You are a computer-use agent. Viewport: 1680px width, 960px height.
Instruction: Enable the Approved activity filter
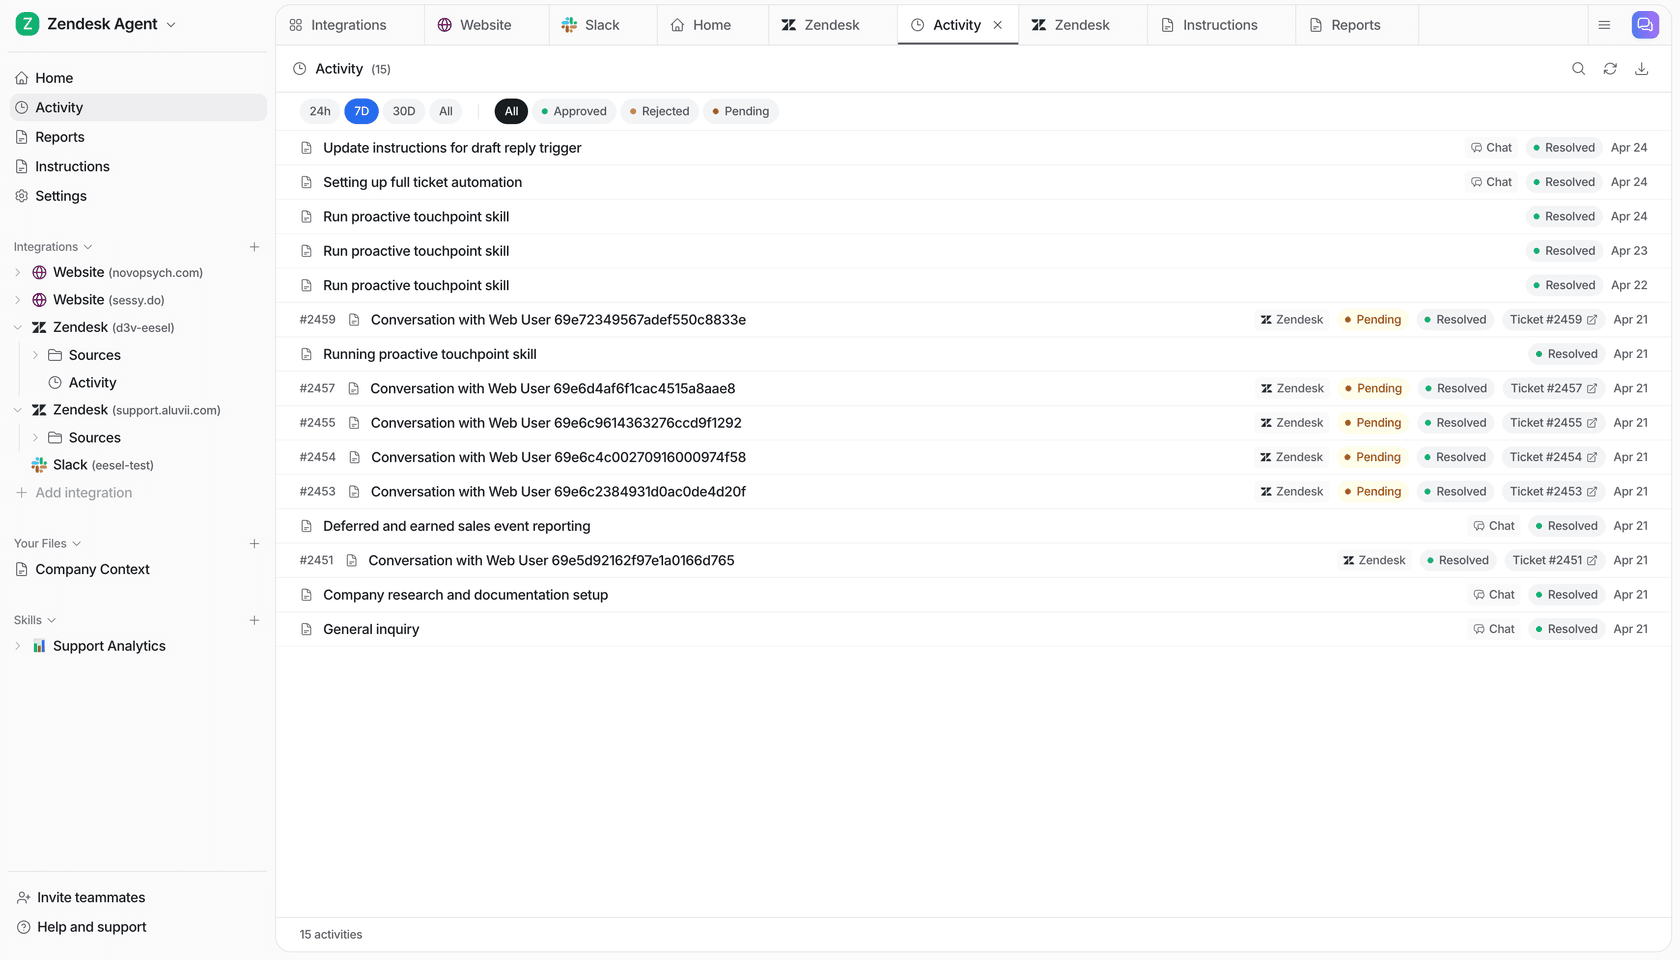[574, 111]
